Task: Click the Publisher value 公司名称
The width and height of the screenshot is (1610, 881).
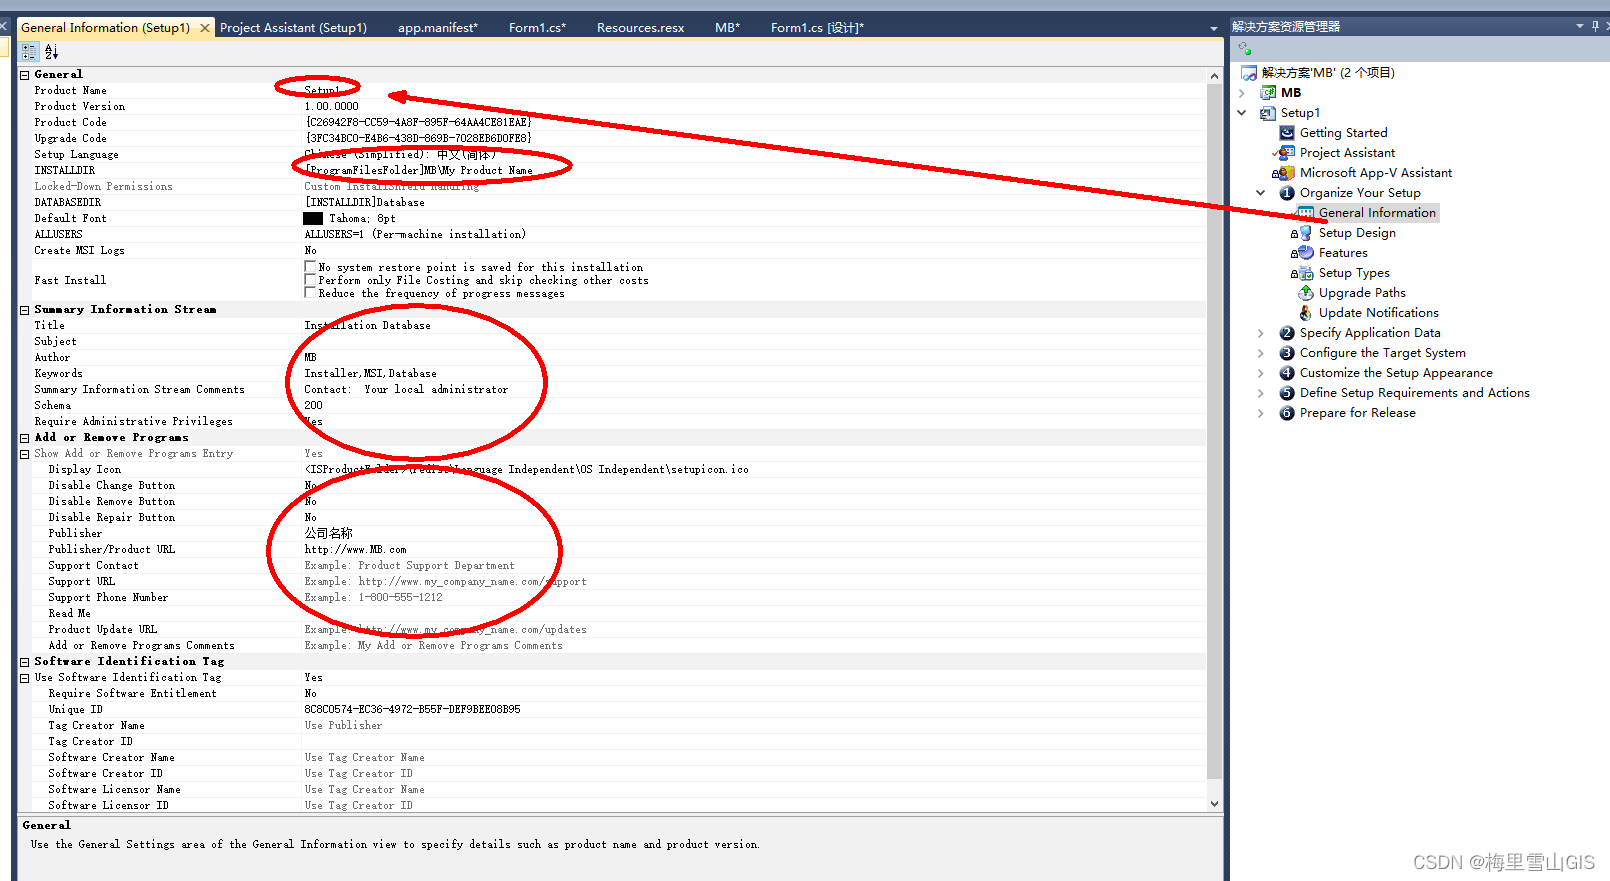Action: click(x=328, y=534)
